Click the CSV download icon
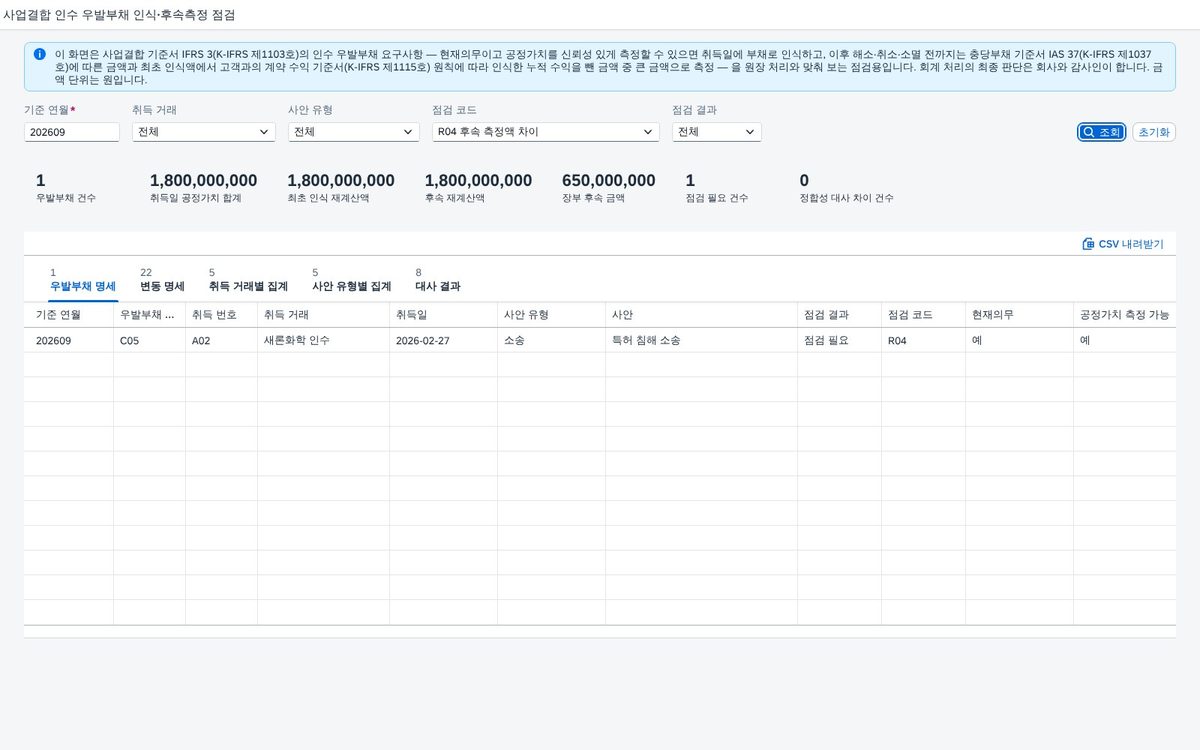 (1088, 244)
